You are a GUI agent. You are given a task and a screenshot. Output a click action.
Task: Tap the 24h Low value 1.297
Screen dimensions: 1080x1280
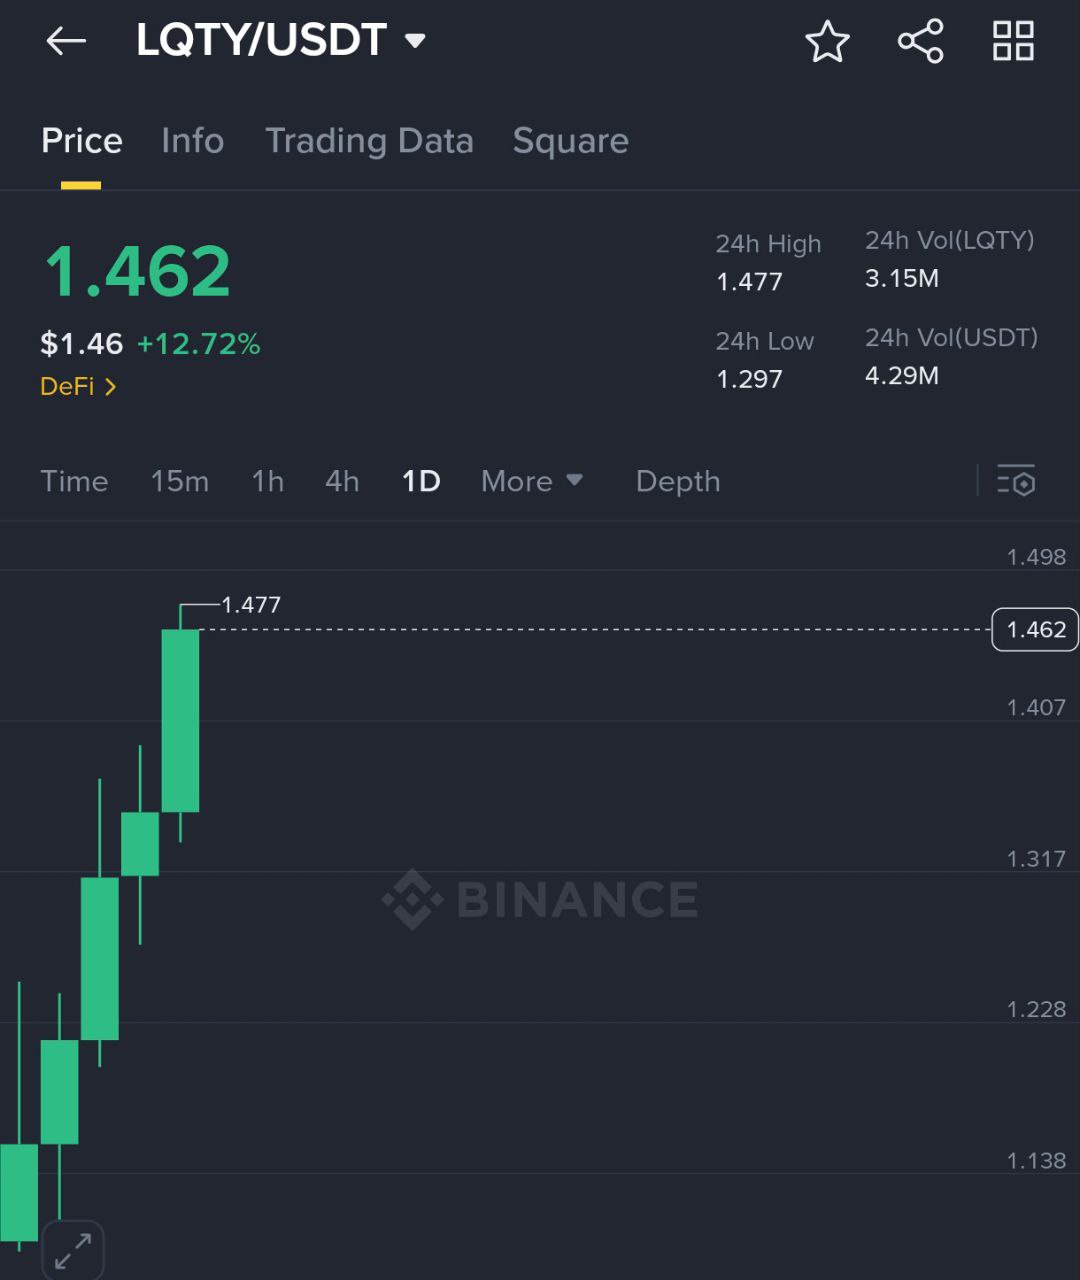tap(749, 379)
